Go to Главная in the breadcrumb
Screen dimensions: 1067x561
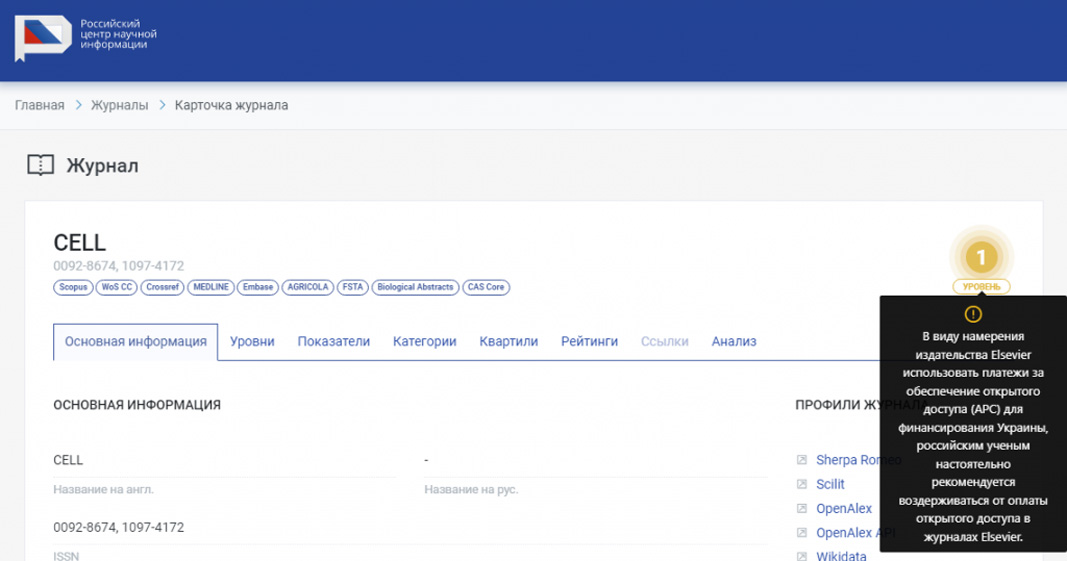point(39,106)
